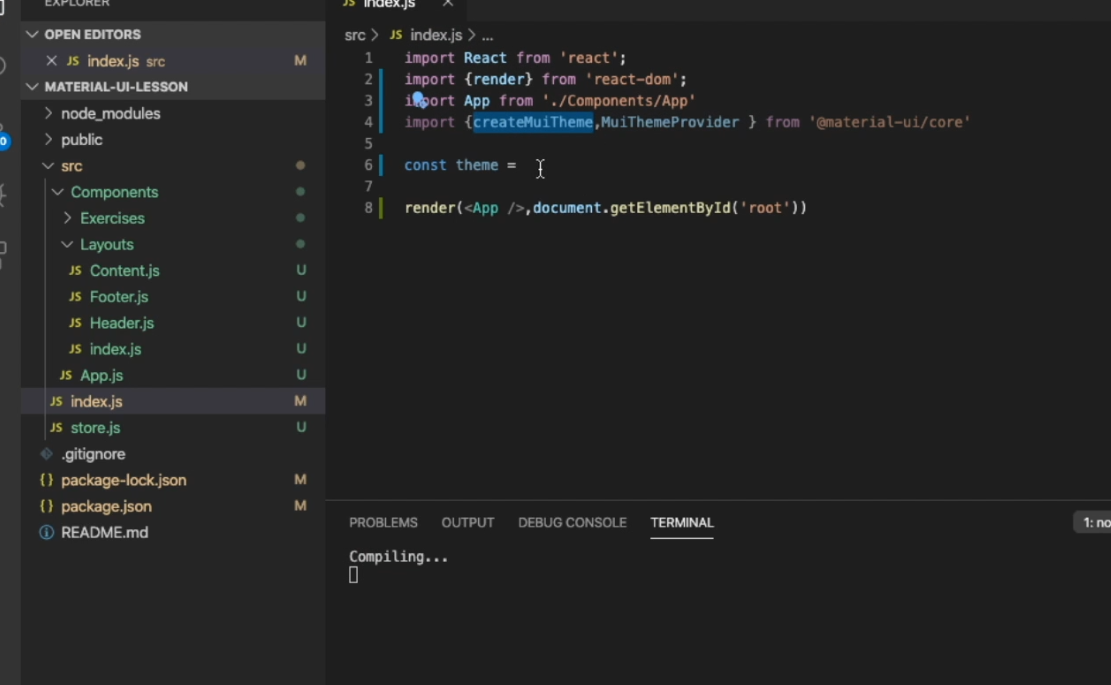Open the Search icon in the activity bar
Image resolution: width=1111 pixels, height=685 pixels.
pos(5,65)
